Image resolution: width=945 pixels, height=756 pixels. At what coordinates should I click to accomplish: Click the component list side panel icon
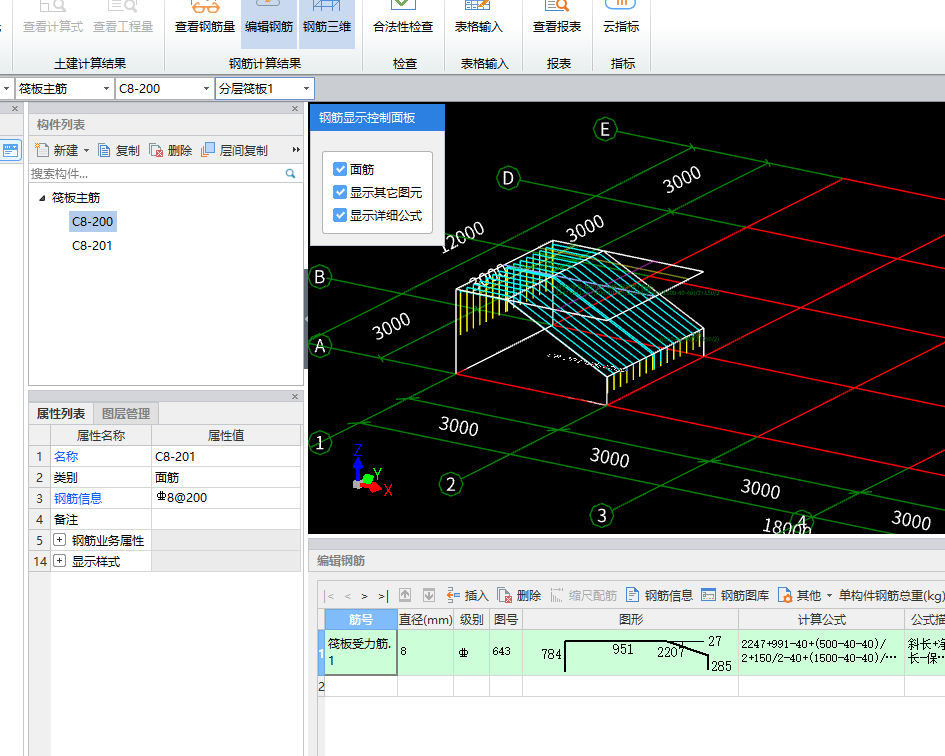11,150
